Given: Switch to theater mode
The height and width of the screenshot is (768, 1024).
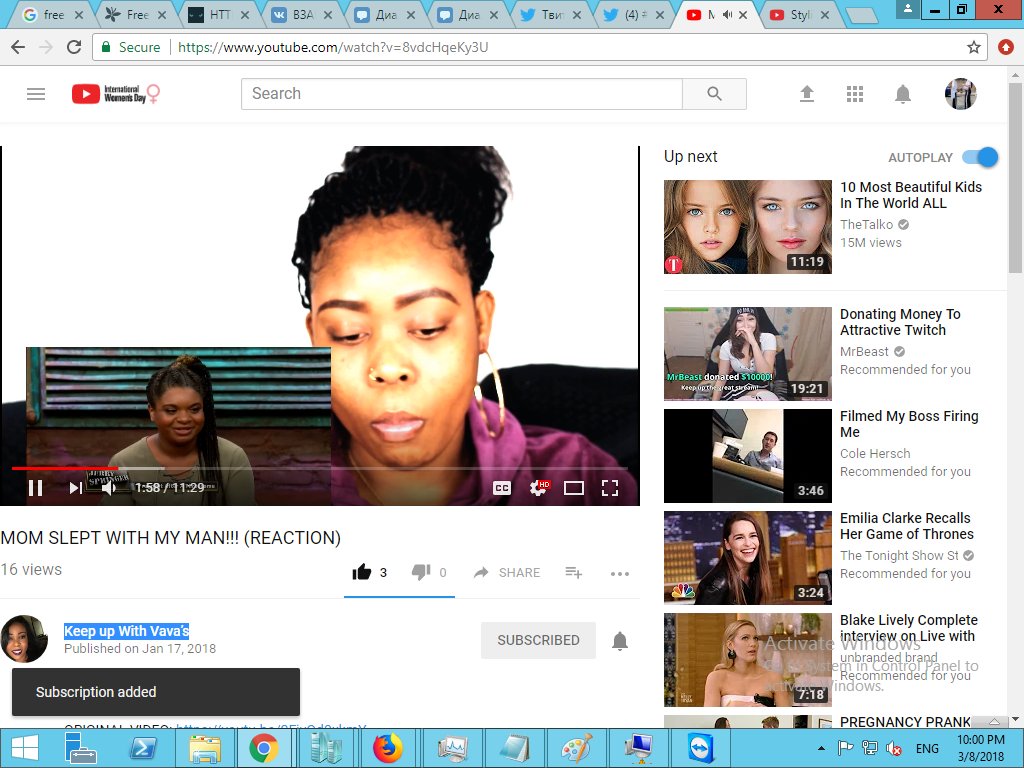Looking at the screenshot, I should click(x=574, y=488).
